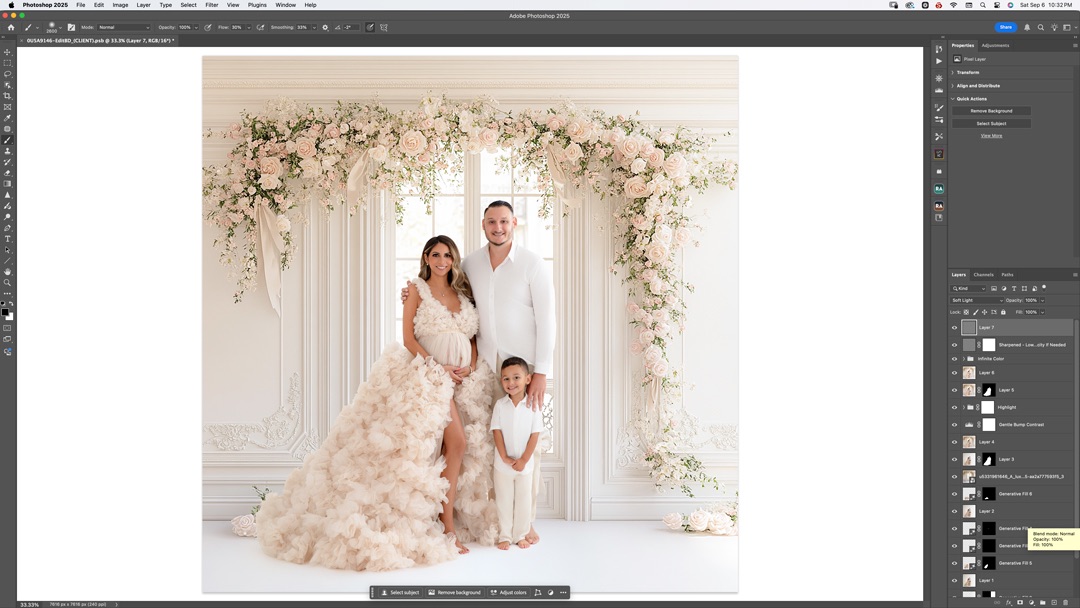Toggle visibility of Generative Fill 6
Image resolution: width=1080 pixels, height=608 pixels.
(955, 494)
